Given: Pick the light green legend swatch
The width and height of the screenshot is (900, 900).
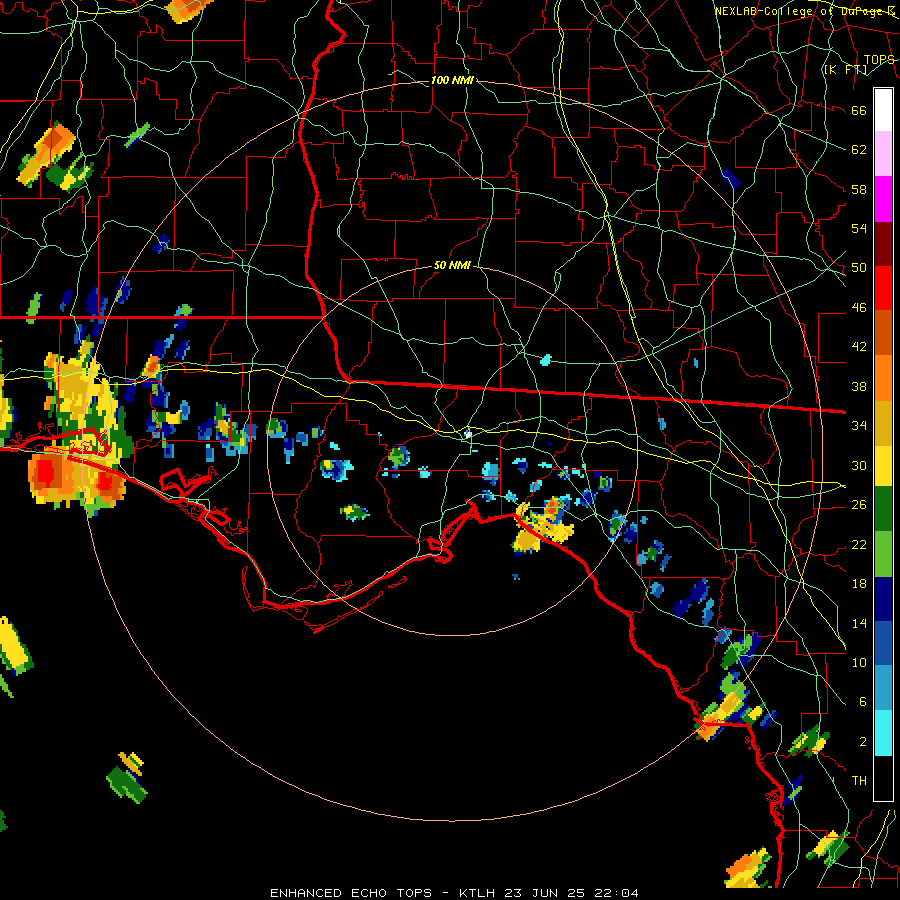Looking at the screenshot, I should [883, 554].
